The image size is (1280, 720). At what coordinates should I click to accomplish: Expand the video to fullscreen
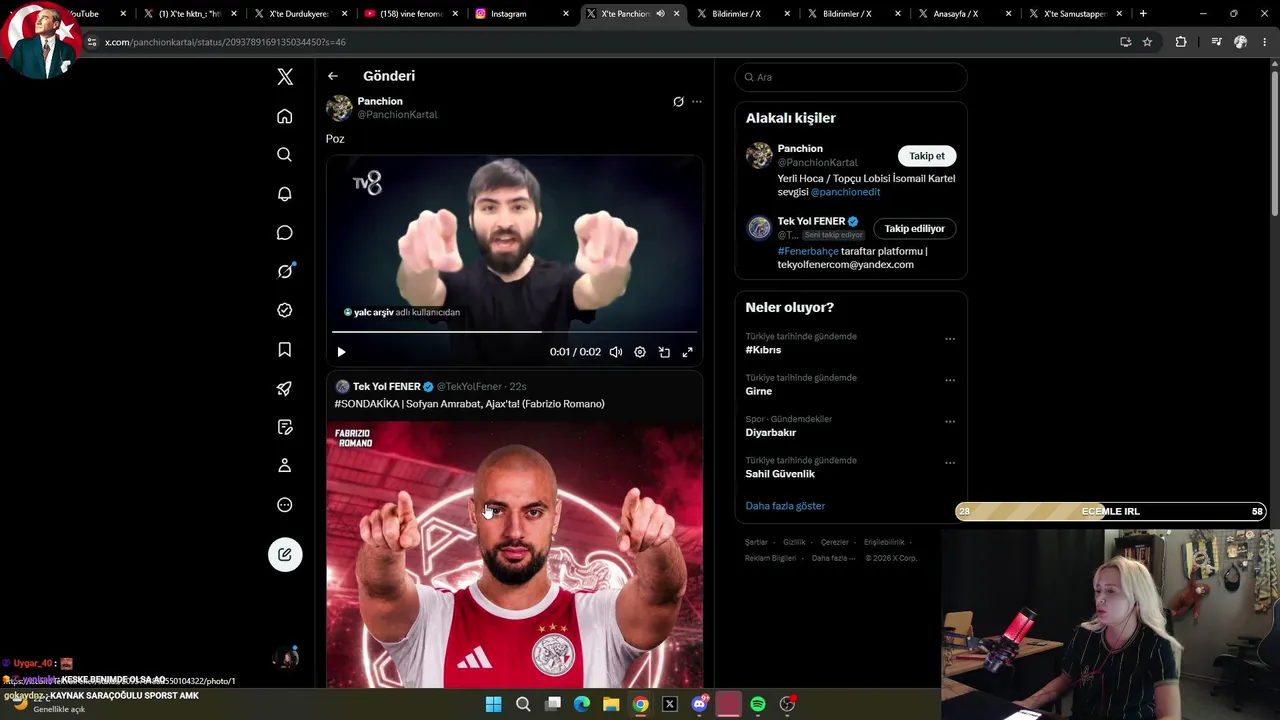[688, 352]
